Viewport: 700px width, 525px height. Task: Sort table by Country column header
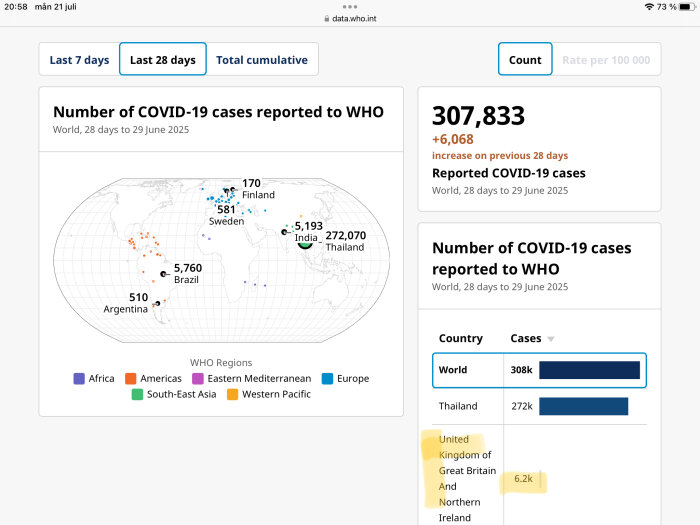[460, 339]
